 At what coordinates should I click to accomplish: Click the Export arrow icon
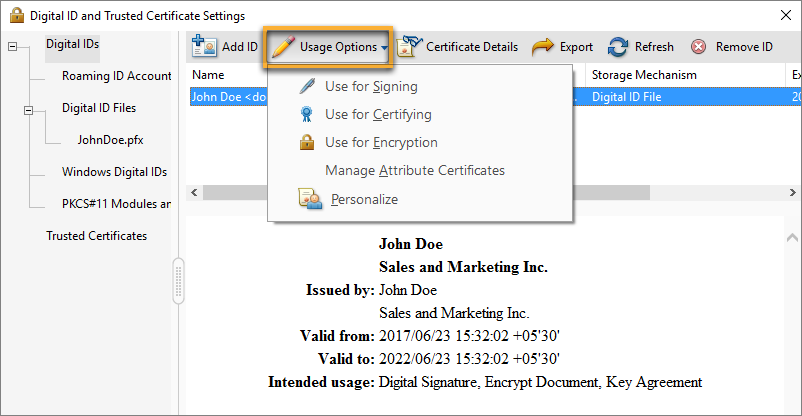542,47
